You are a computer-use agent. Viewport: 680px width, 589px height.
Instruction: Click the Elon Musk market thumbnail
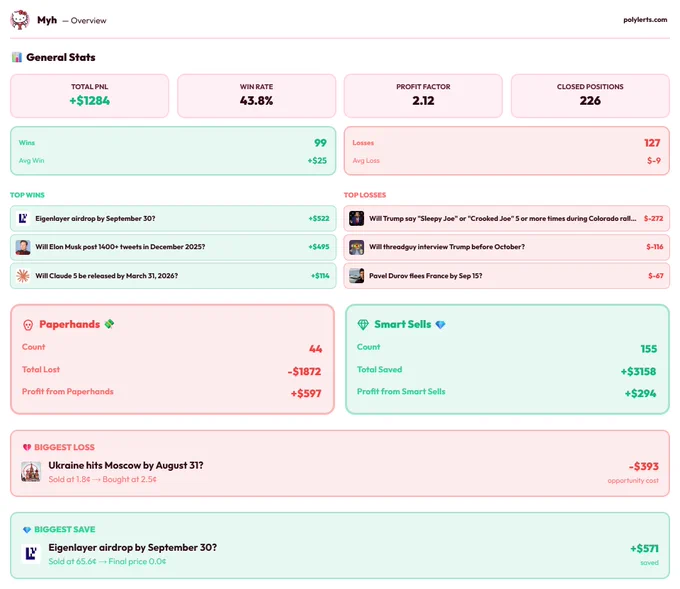tap(23, 247)
